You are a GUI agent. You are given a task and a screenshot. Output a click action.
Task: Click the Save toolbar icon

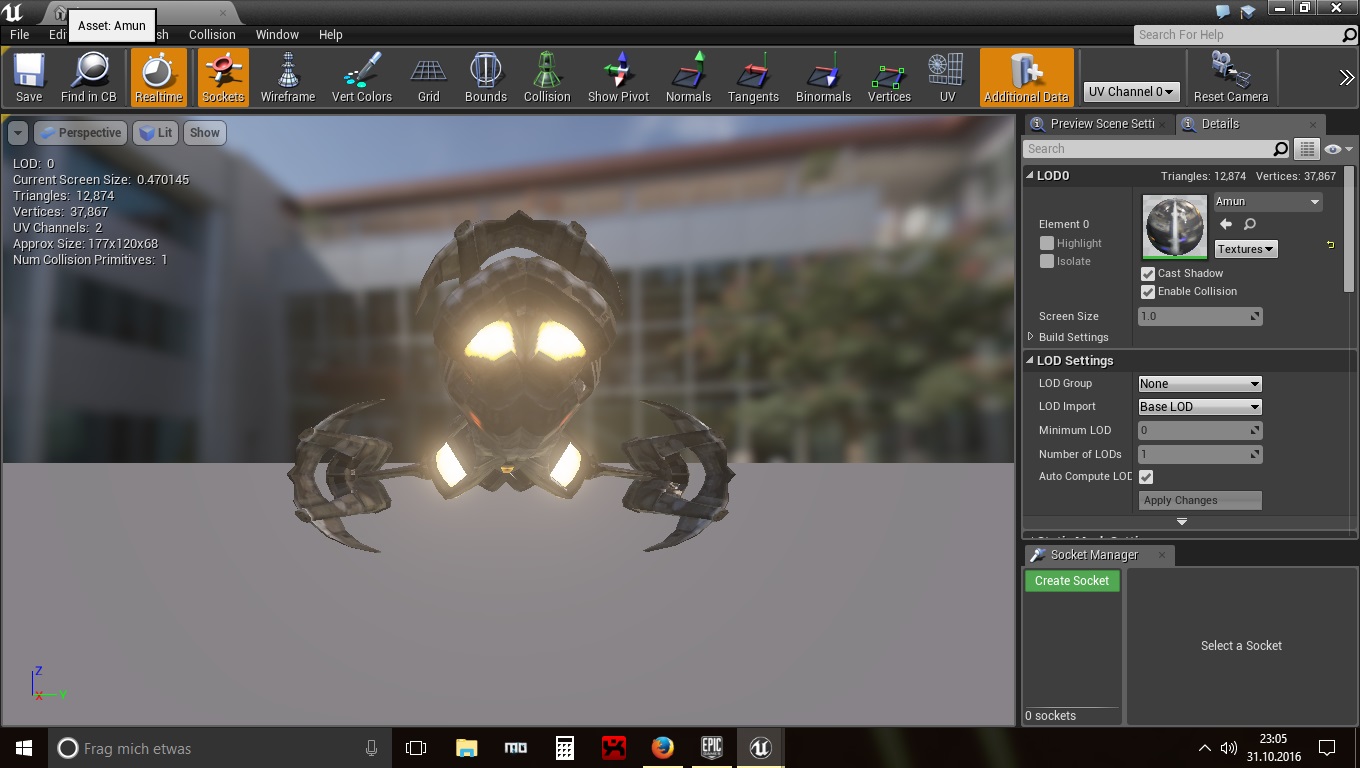[x=29, y=77]
